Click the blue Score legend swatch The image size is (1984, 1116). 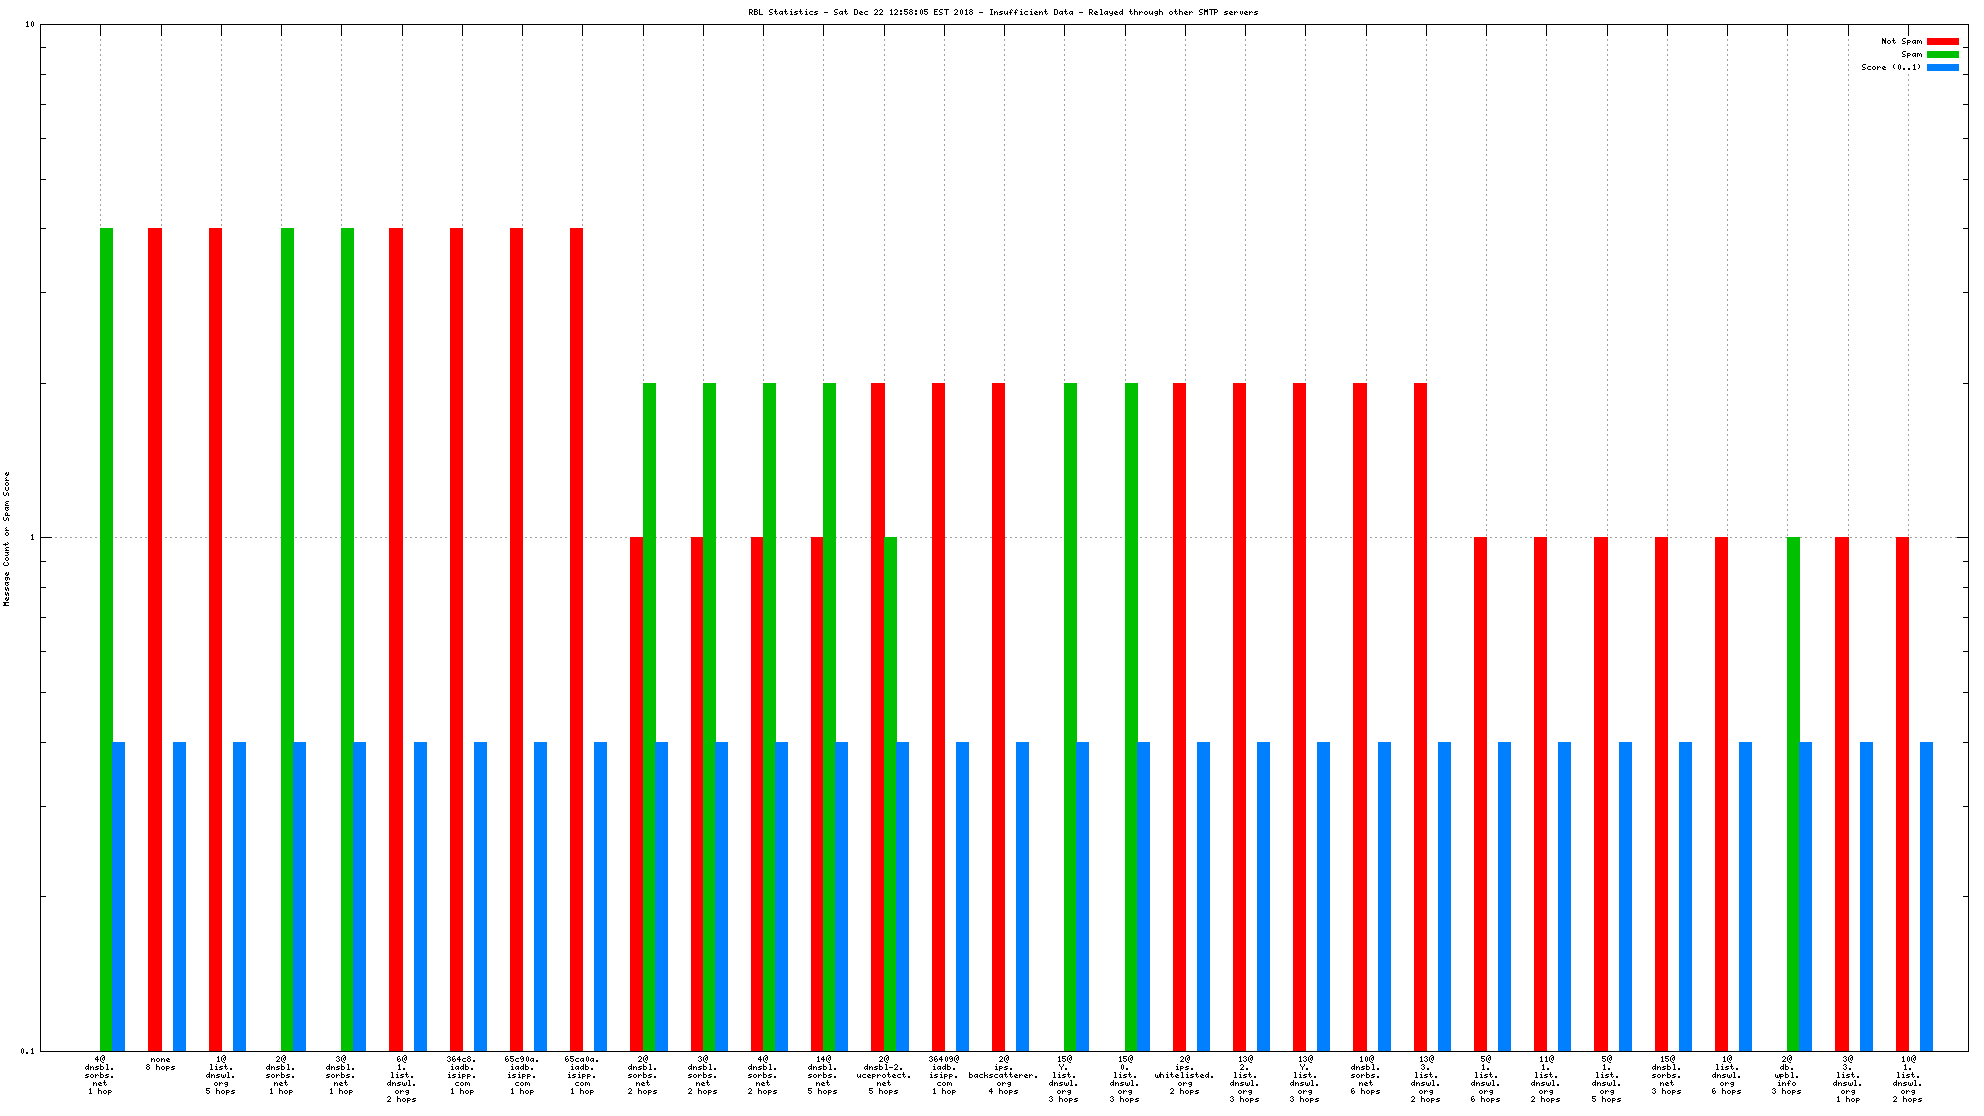pos(1942,67)
